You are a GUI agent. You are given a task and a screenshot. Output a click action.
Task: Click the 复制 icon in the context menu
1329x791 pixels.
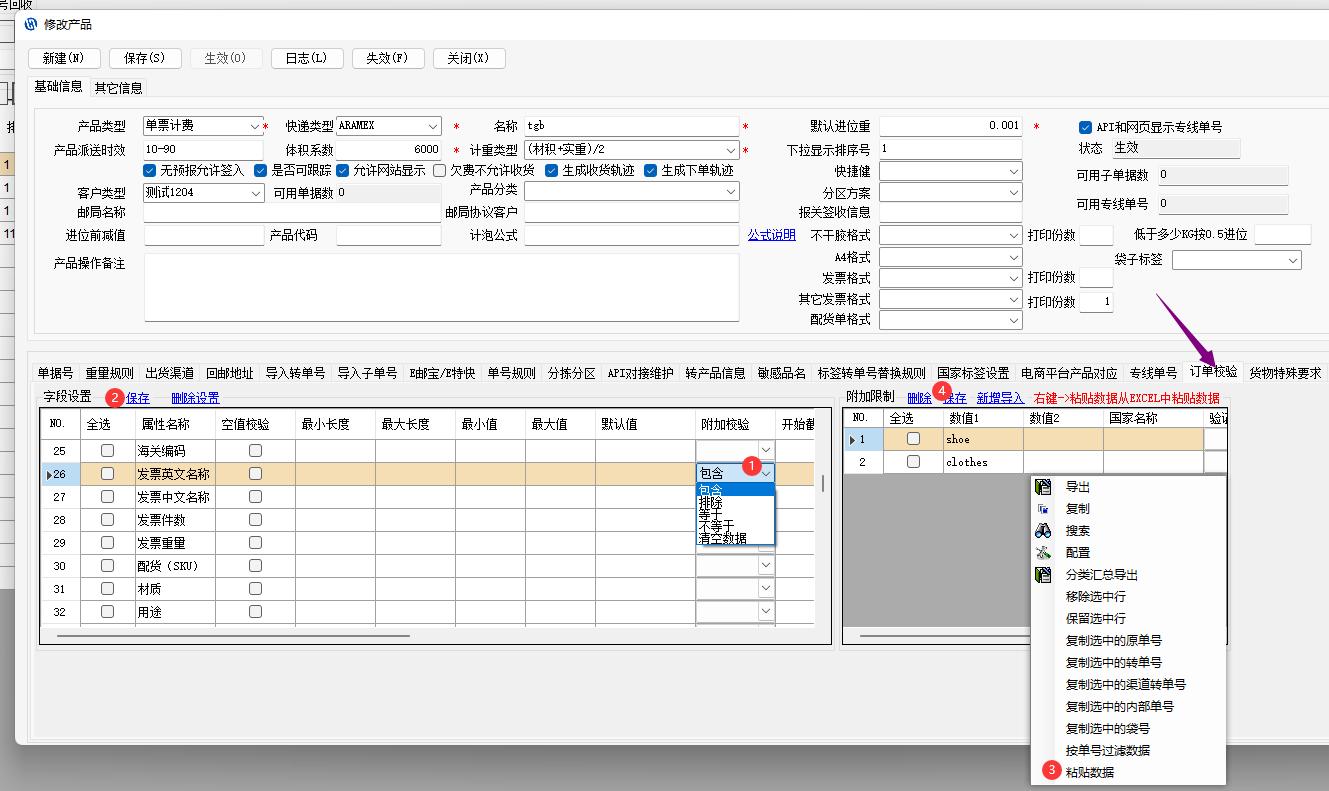point(1043,509)
